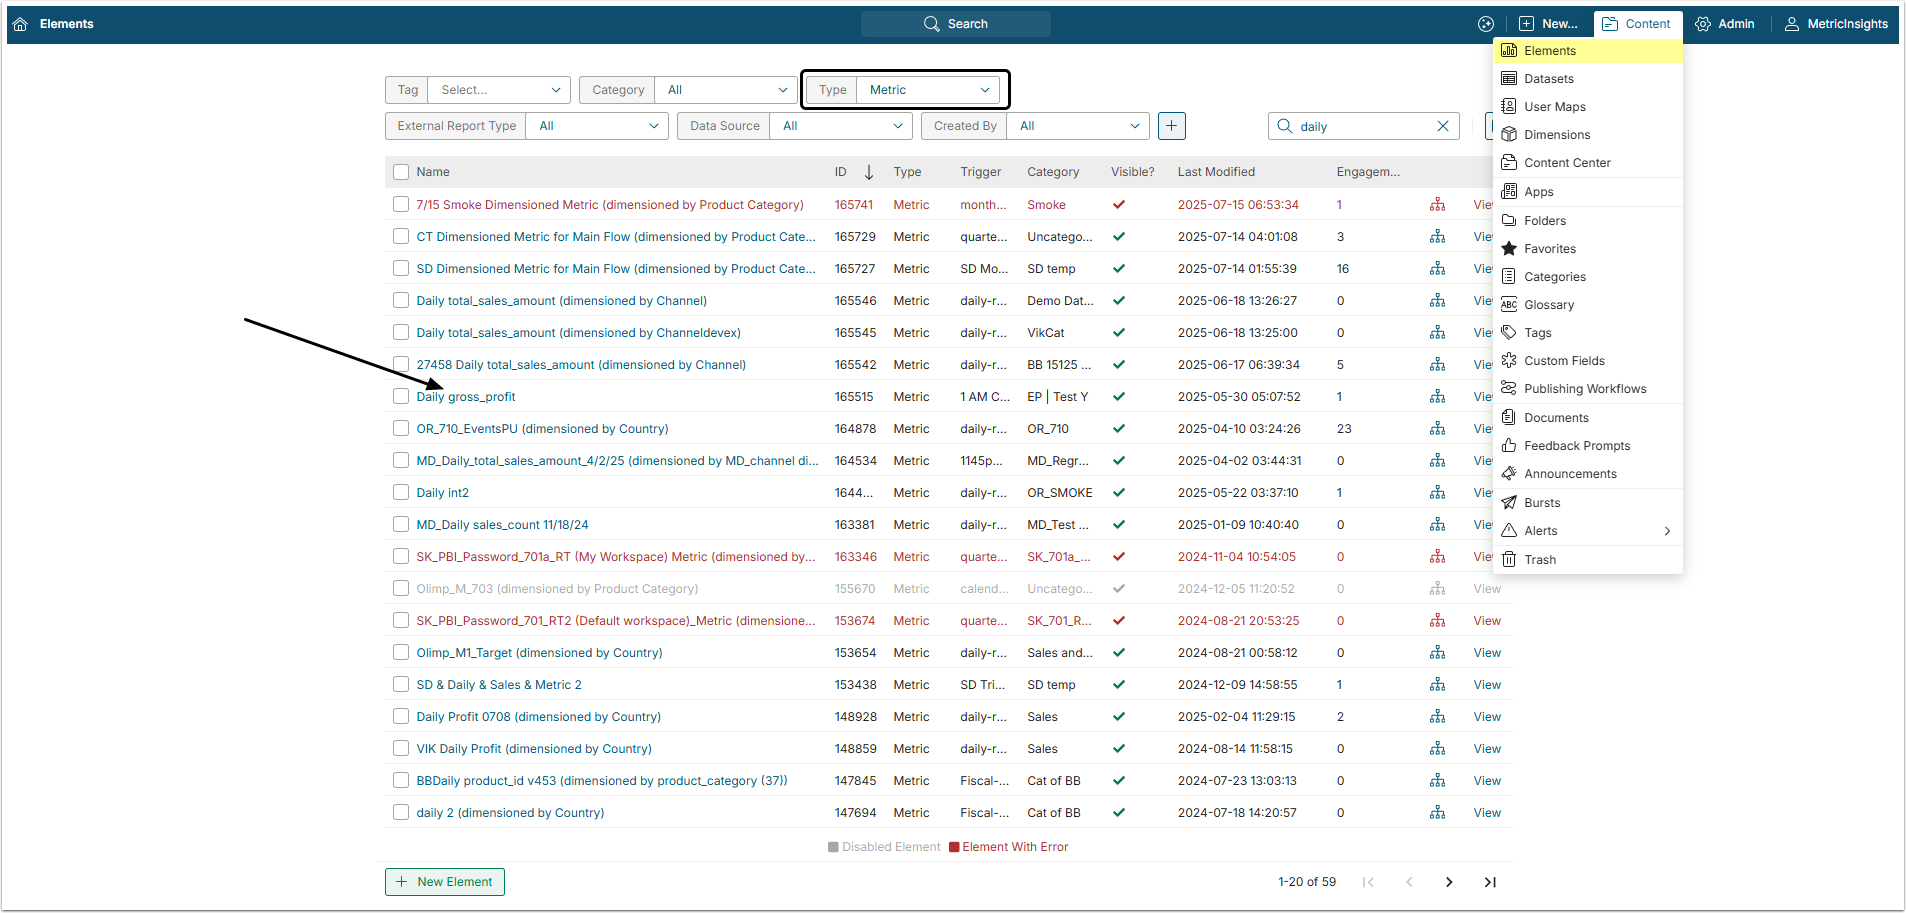This screenshot has width=1906, height=913.
Task: Click the home icon beside Elements
Action: (x=20, y=24)
